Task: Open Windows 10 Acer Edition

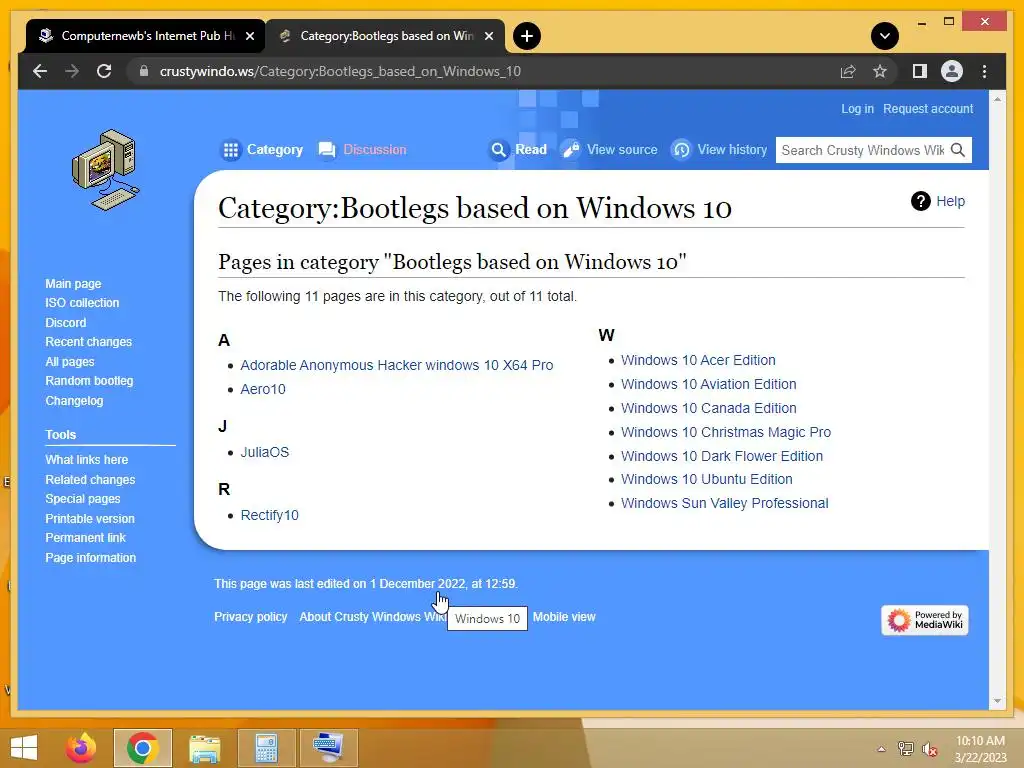Action: coord(698,360)
